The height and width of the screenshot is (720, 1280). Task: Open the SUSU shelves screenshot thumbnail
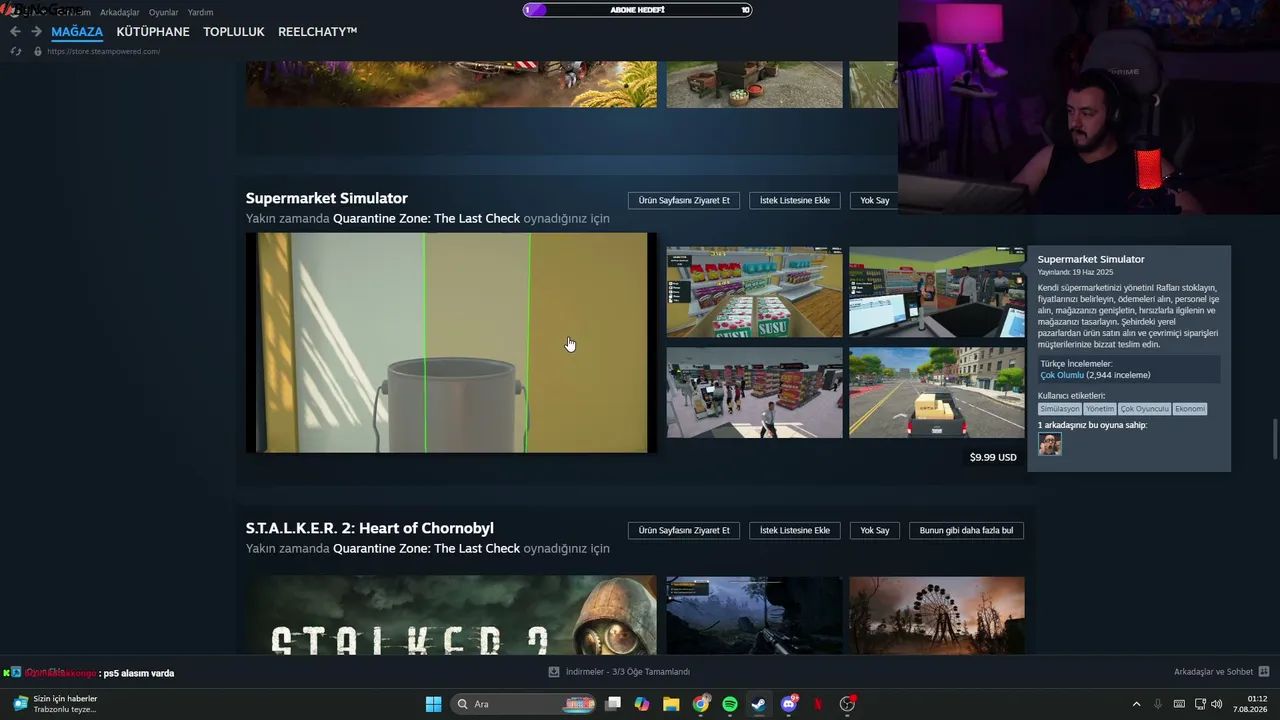(x=755, y=292)
